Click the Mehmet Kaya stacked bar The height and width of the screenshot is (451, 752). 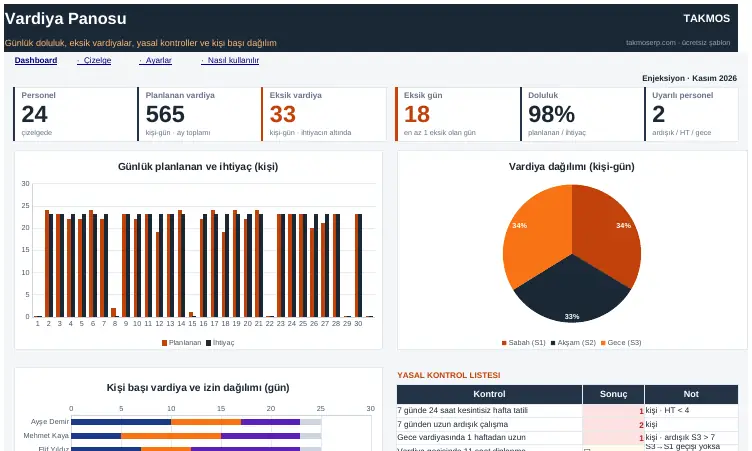point(196,436)
